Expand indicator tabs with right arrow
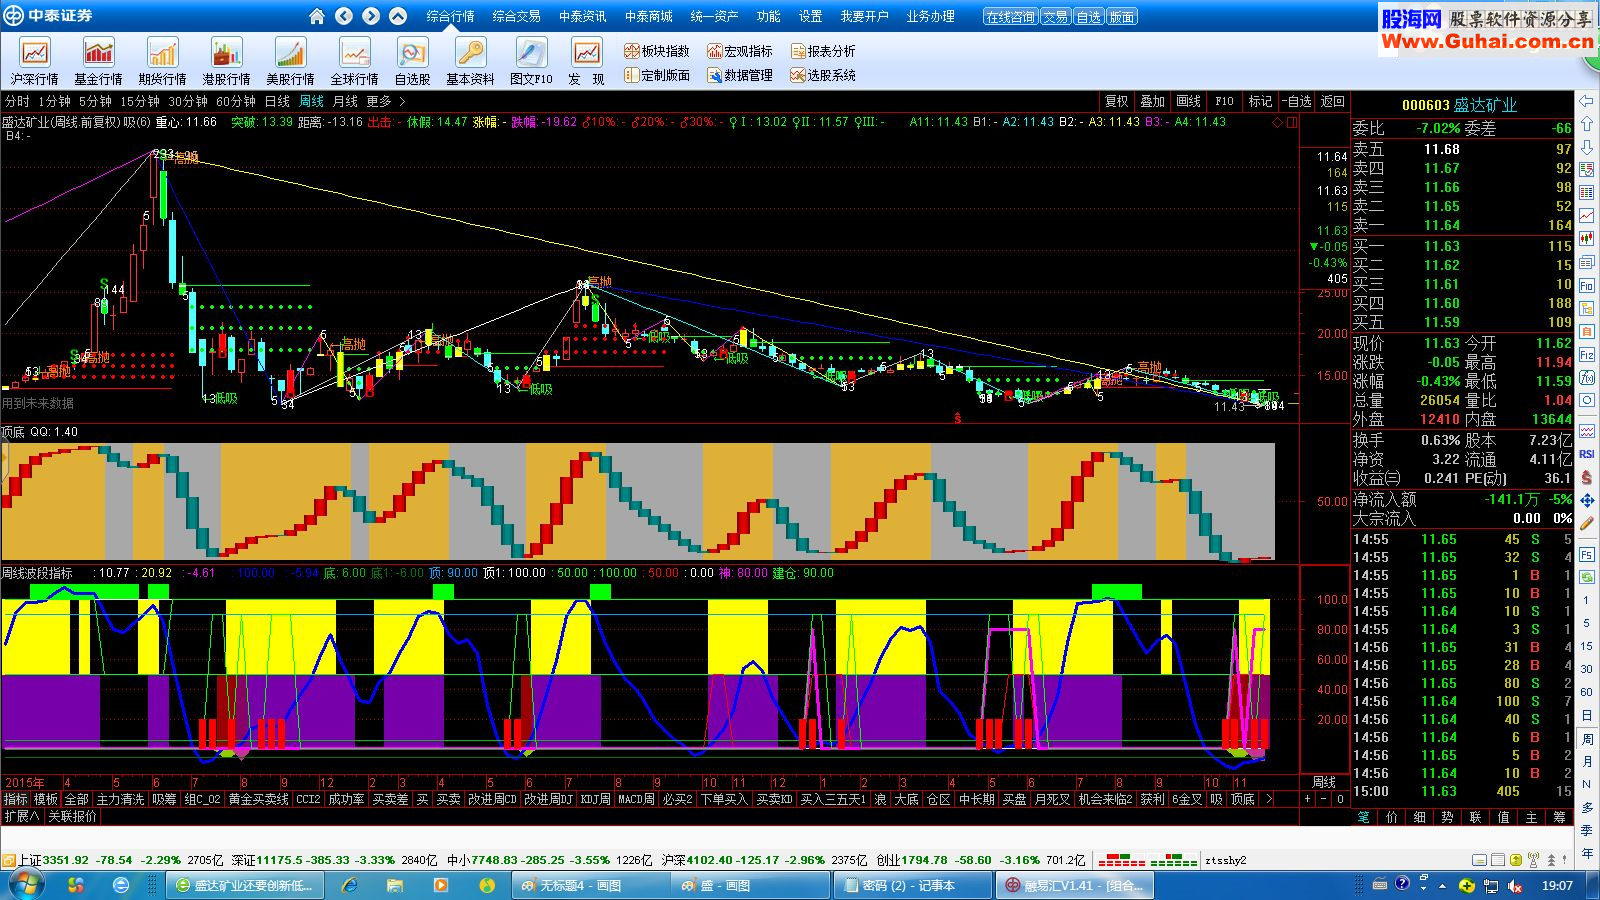This screenshot has height=900, width=1600. point(1269,799)
